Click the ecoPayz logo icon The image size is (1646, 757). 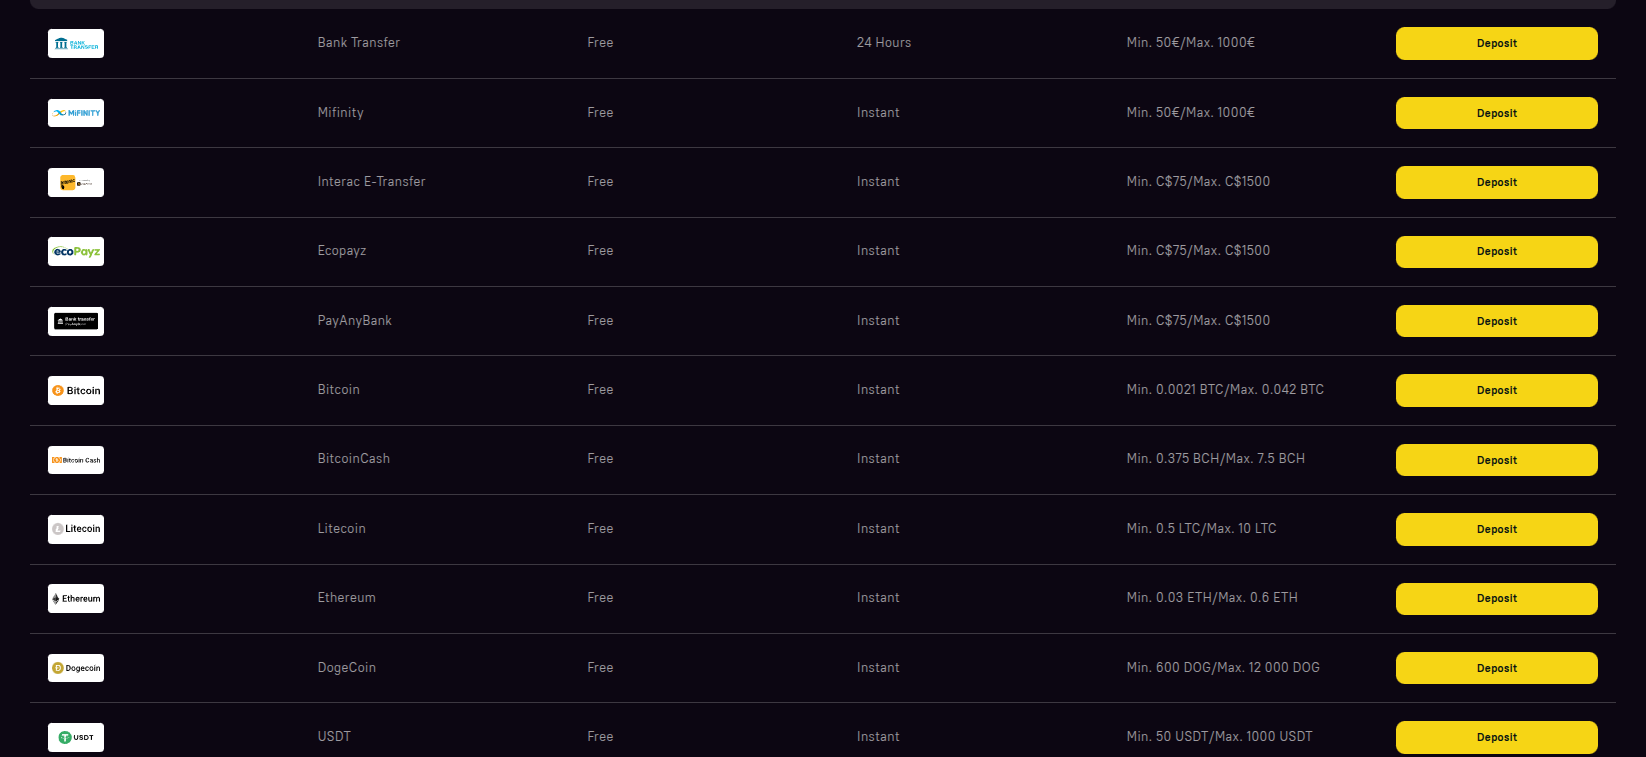tap(76, 252)
